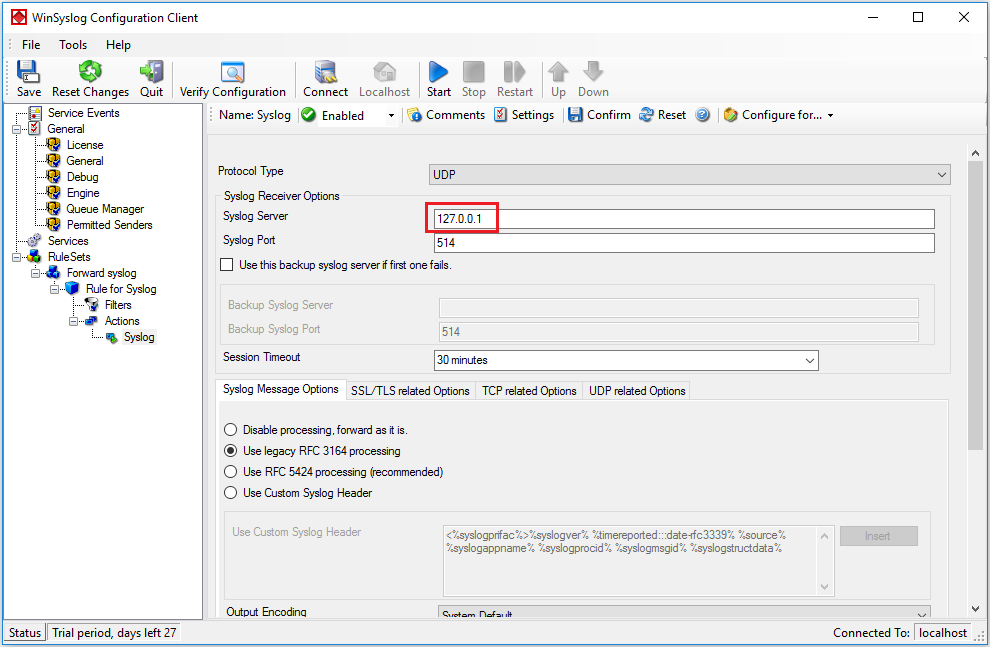Click the Status label in status bar
Image resolution: width=990 pixels, height=647 pixels.
(x=25, y=632)
